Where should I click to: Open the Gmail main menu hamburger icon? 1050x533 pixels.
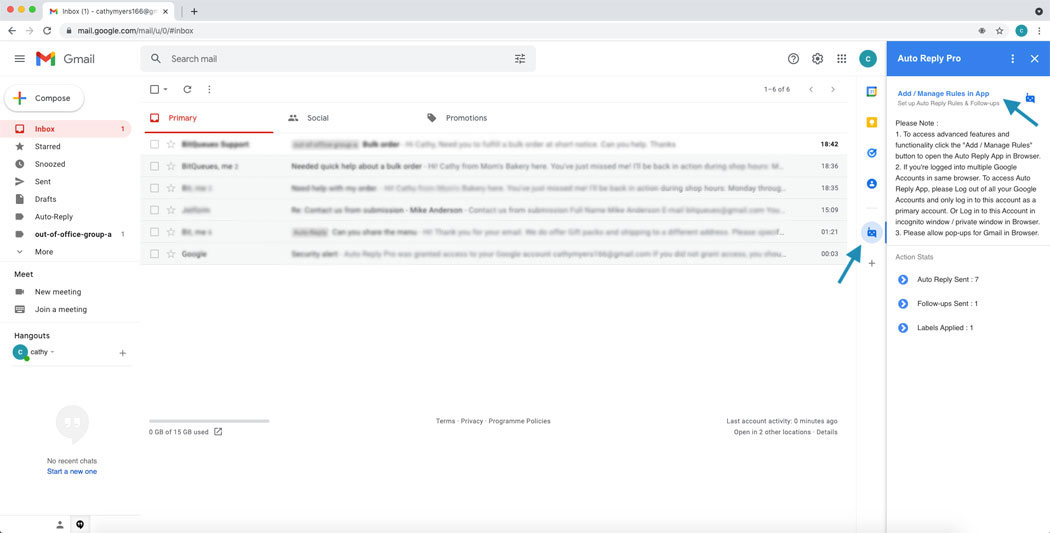coord(19,59)
